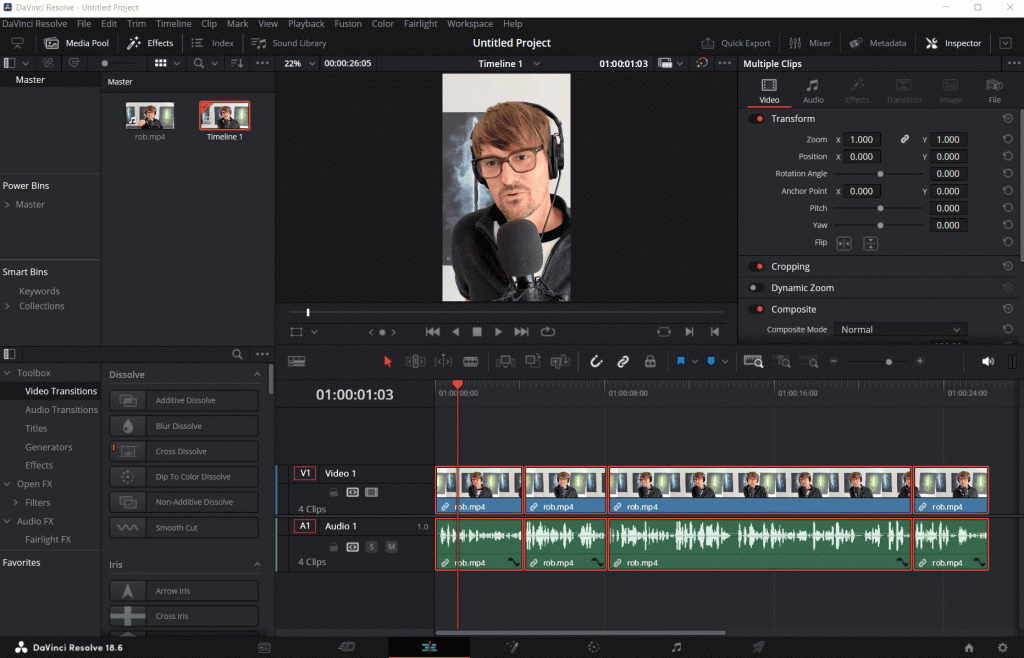Disable the Cropping section toggle
Image resolution: width=1024 pixels, height=658 pixels.
coord(756,266)
